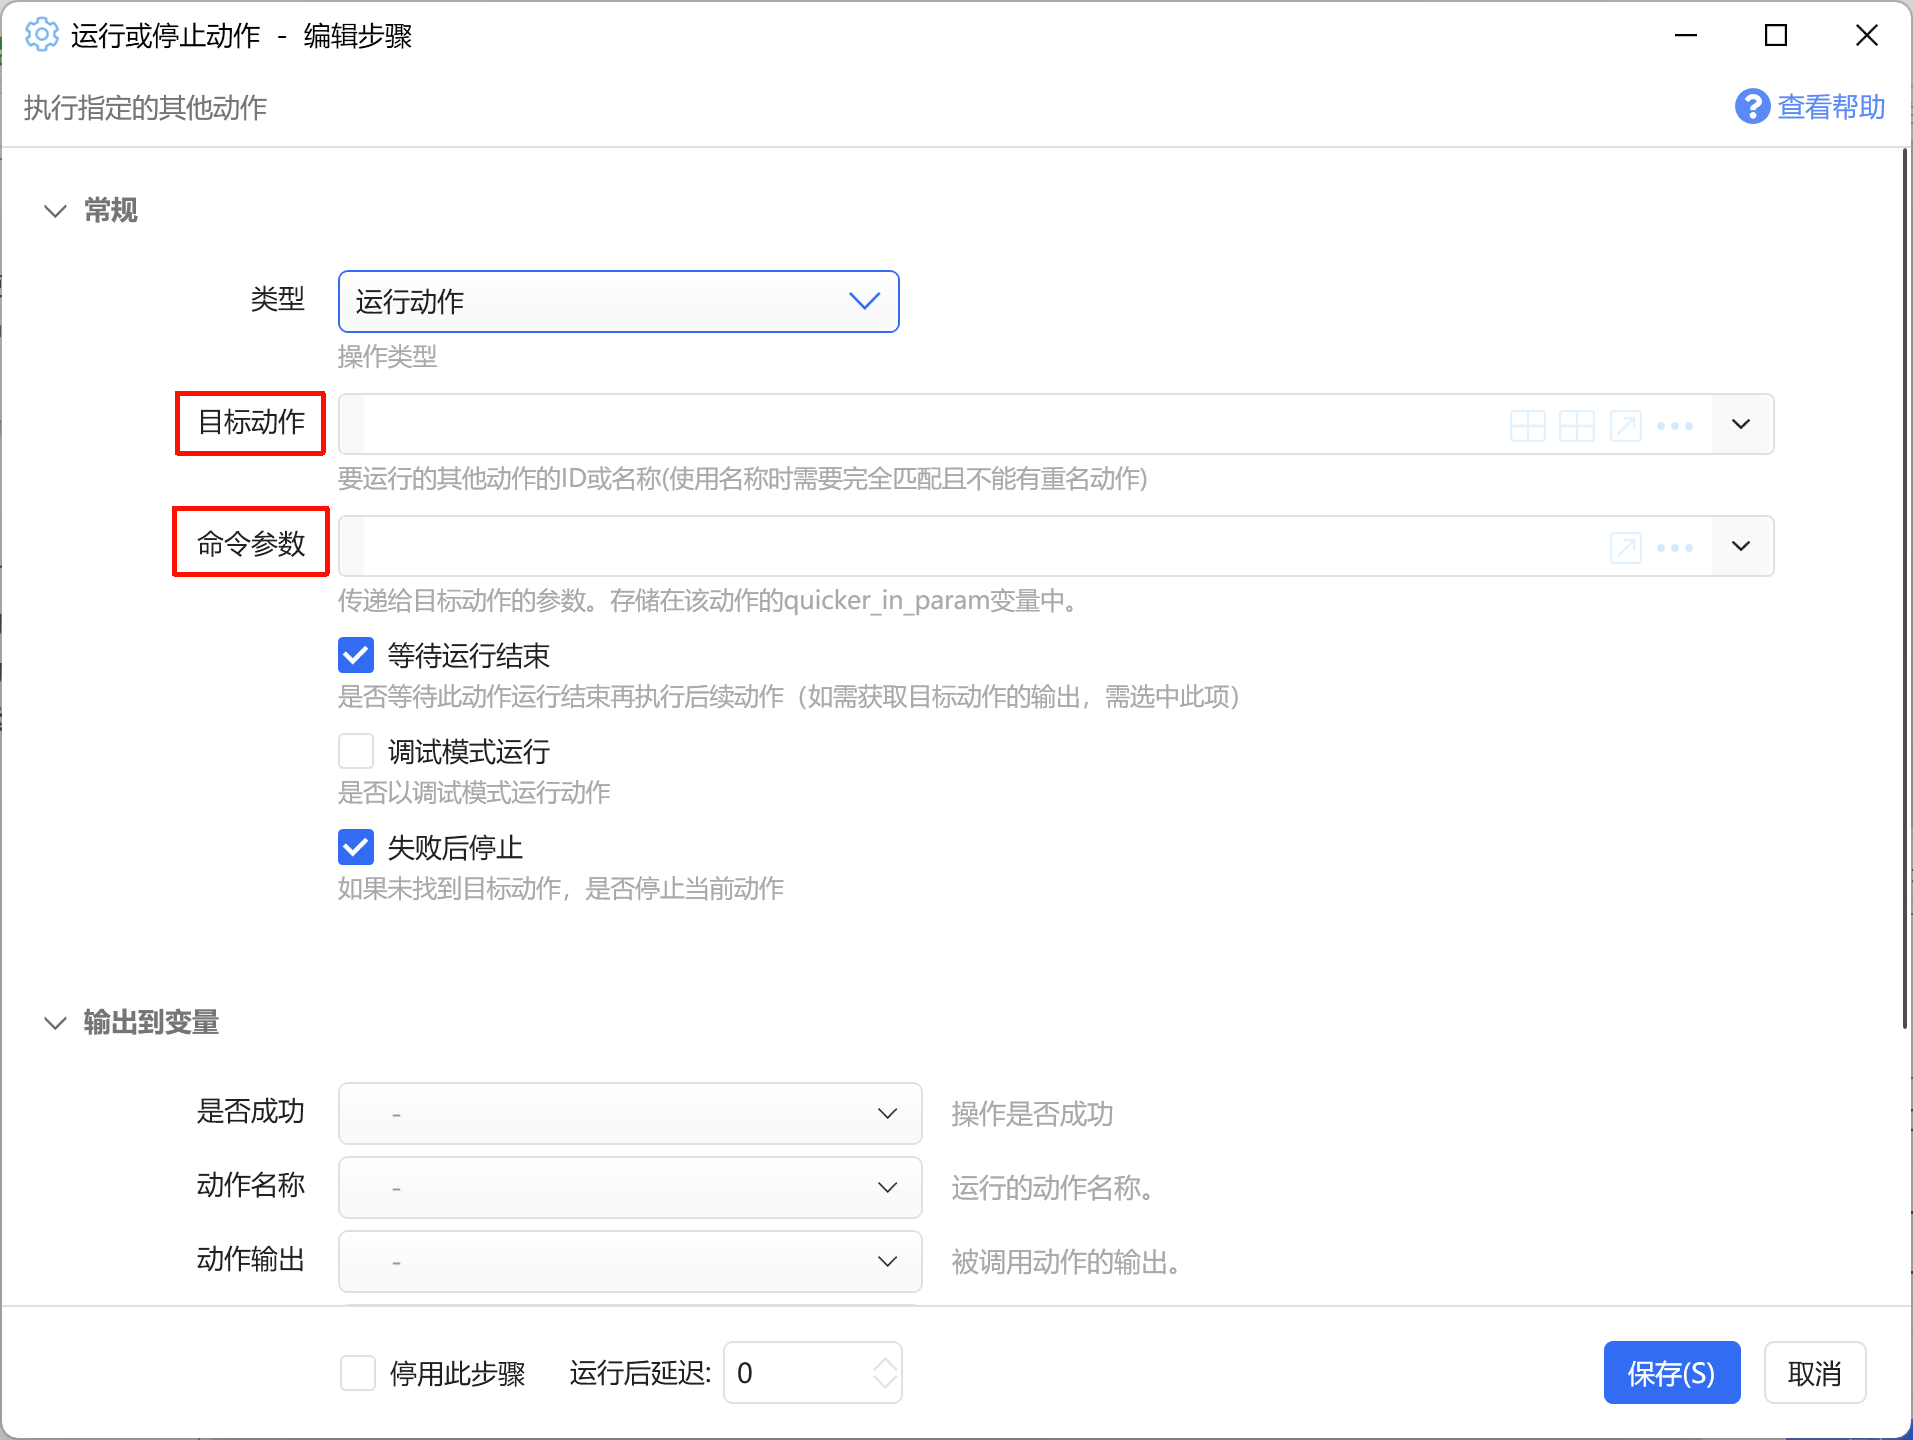Click the three-dots icon in 命令参数 field
This screenshot has height=1440, width=1913.
click(1674, 548)
